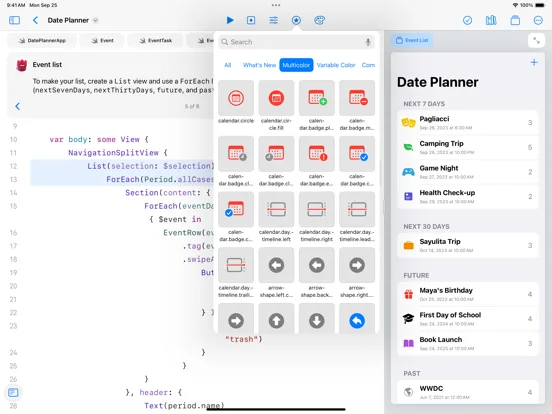Switch to the DatePlannerApp file tab
Viewport: 552px width, 414px height.
click(42, 40)
